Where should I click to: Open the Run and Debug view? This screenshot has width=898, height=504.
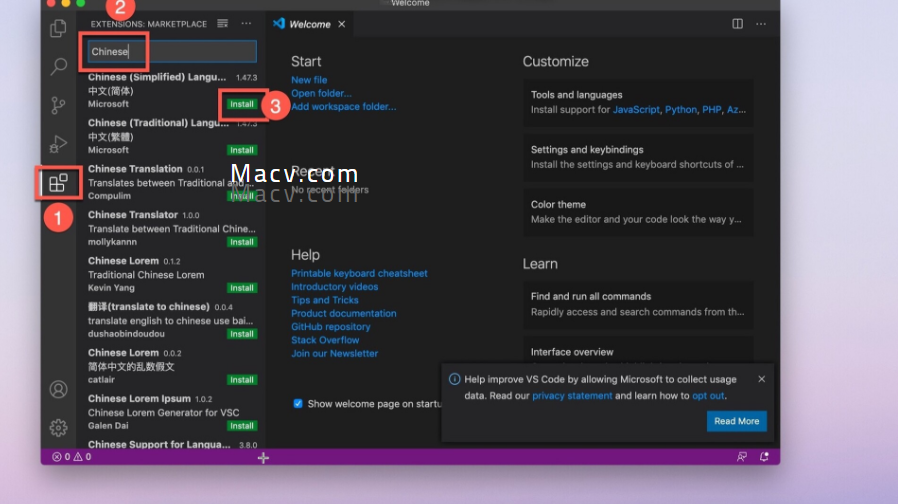point(58,143)
